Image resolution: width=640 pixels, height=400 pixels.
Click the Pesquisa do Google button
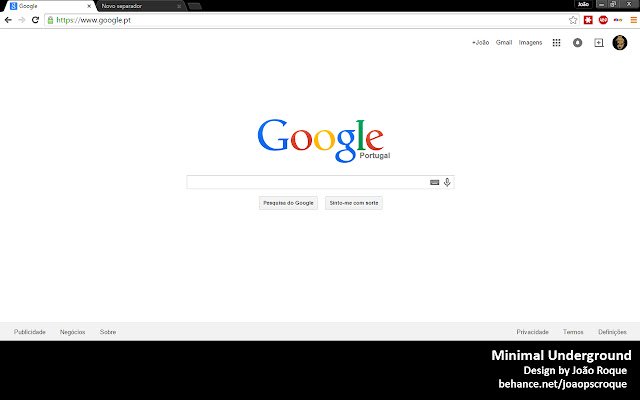[x=288, y=203]
